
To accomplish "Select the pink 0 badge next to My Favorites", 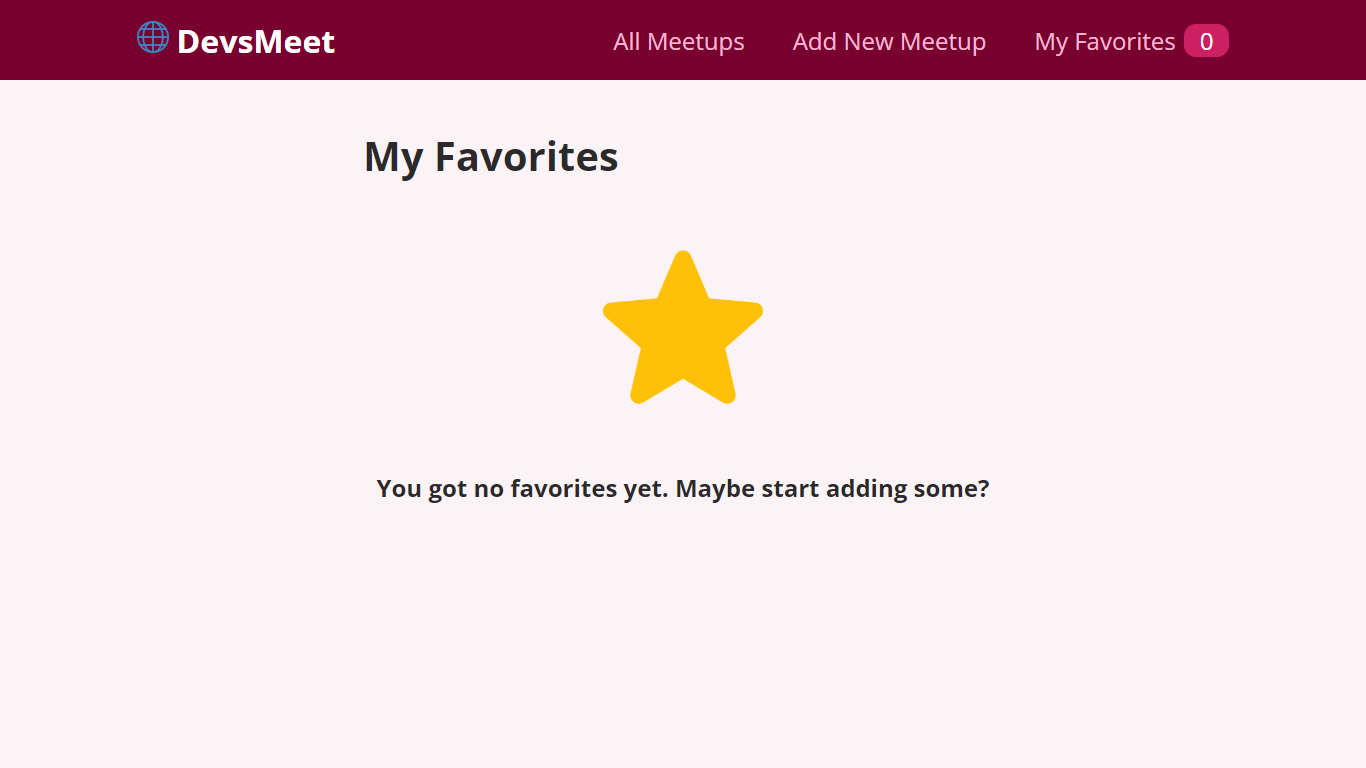I will (1205, 40).
